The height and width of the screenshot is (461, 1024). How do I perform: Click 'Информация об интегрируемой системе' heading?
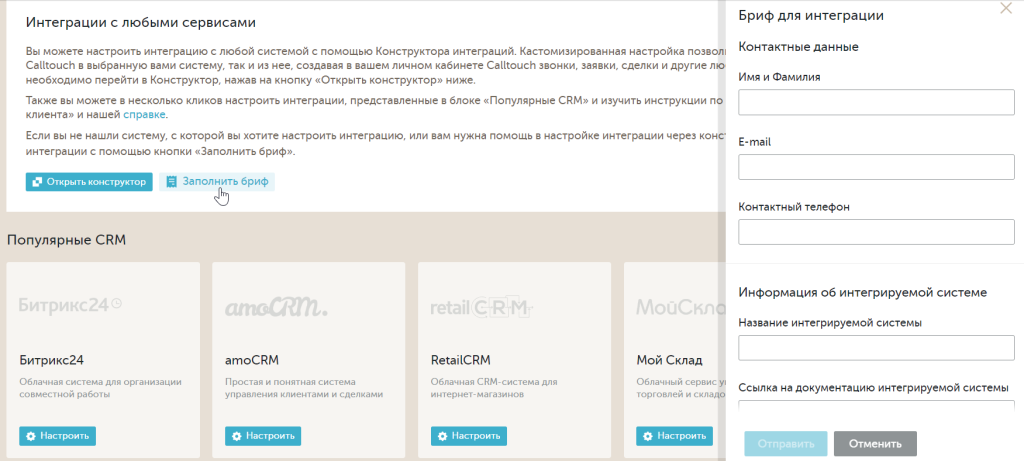[x=862, y=293]
